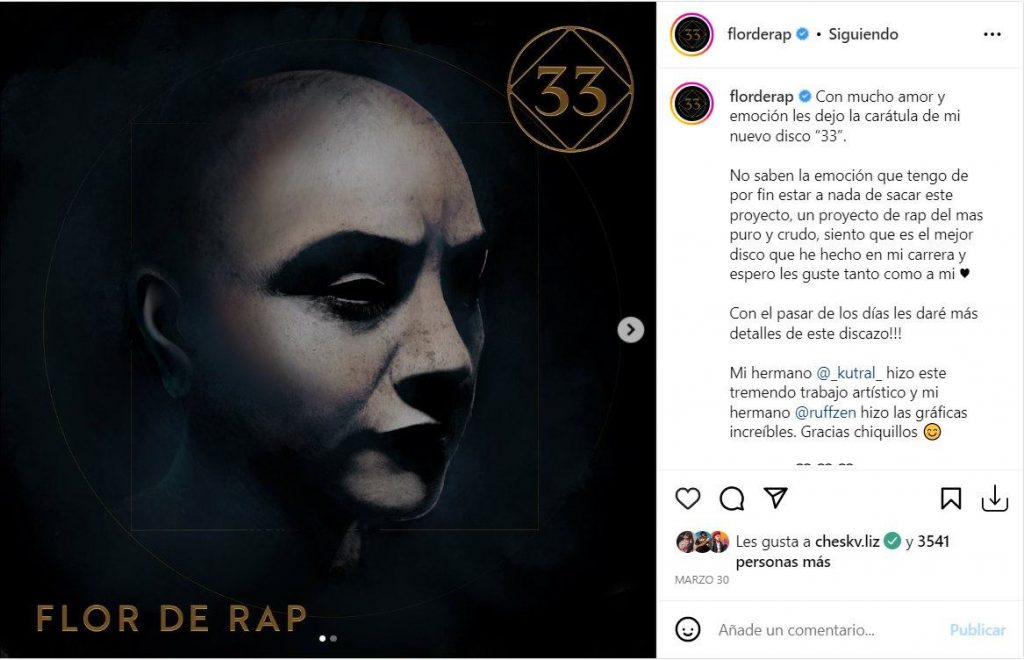View the list of 3541 people who liked
The width and height of the screenshot is (1024, 660).
pos(933,542)
